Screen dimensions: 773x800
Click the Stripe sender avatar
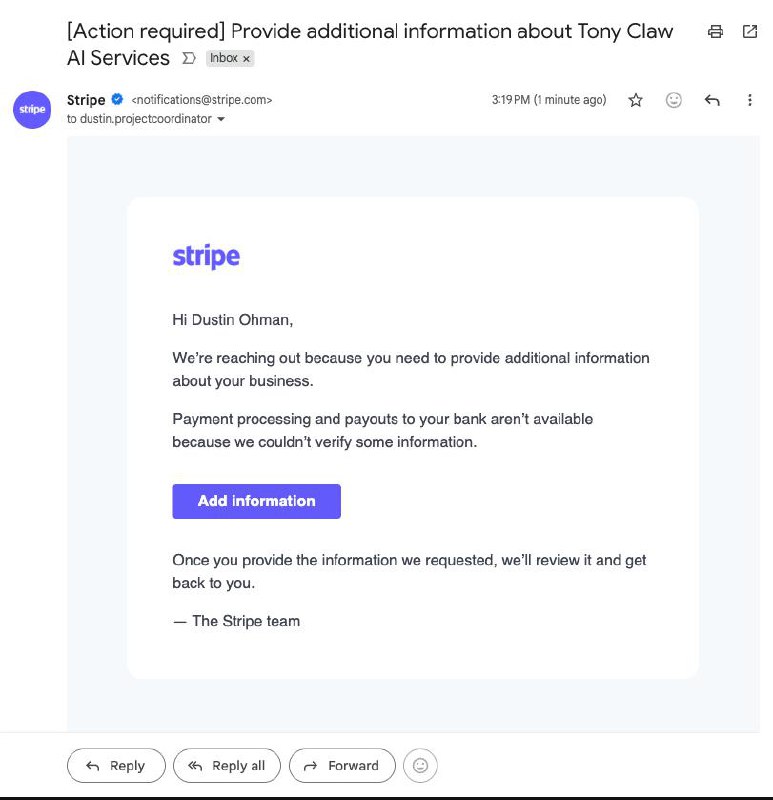[x=32, y=109]
